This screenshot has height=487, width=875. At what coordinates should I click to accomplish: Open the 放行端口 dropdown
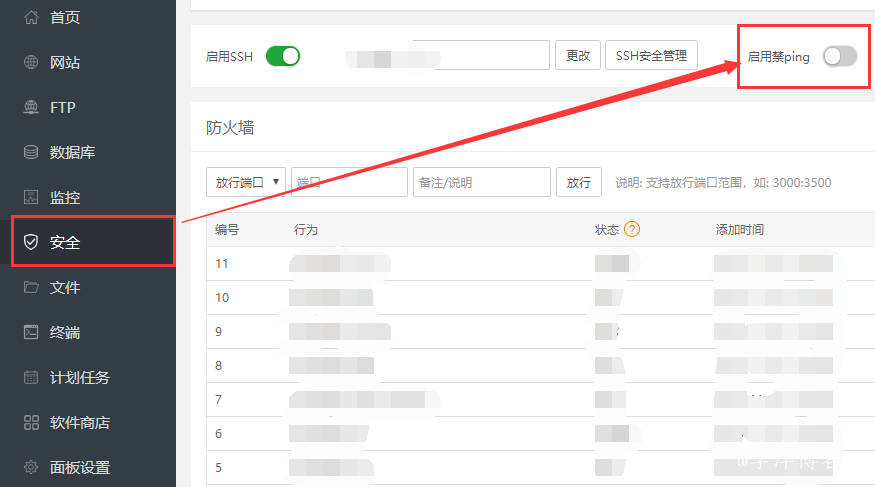pos(246,182)
